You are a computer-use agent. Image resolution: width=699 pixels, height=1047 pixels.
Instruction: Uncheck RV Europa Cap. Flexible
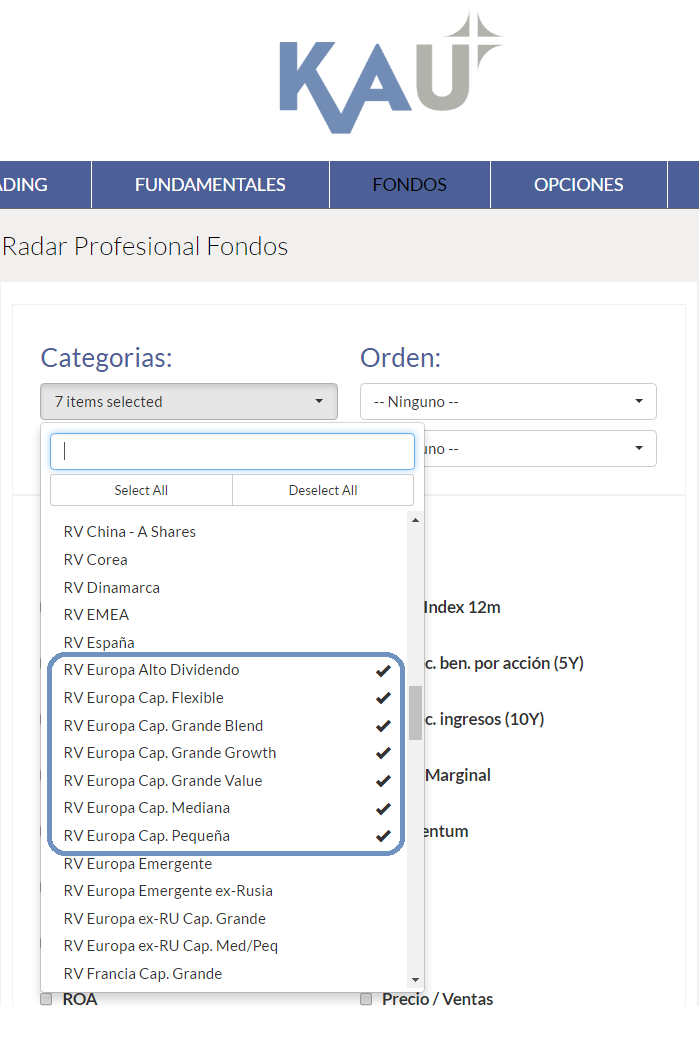coord(224,698)
